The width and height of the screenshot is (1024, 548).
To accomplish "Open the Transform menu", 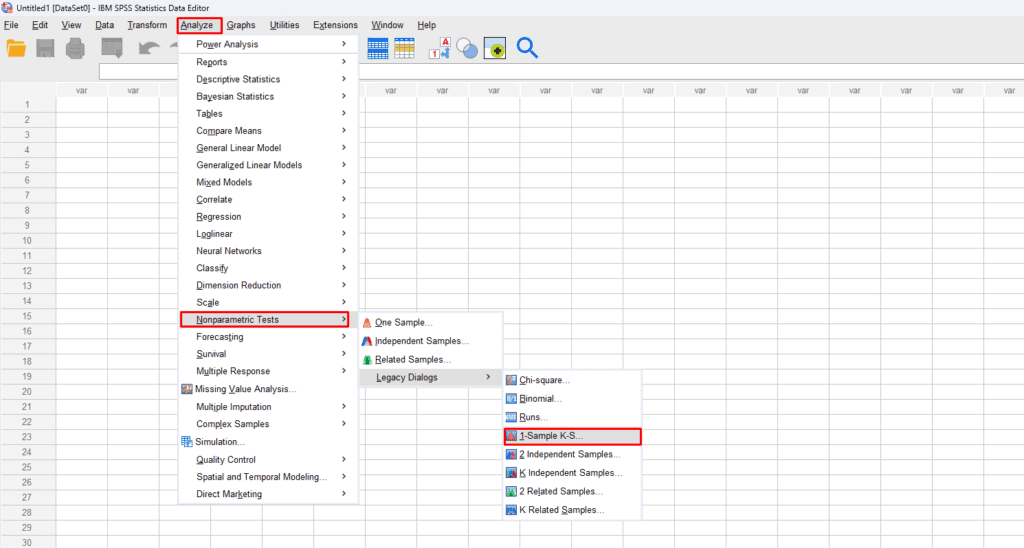I will point(147,25).
